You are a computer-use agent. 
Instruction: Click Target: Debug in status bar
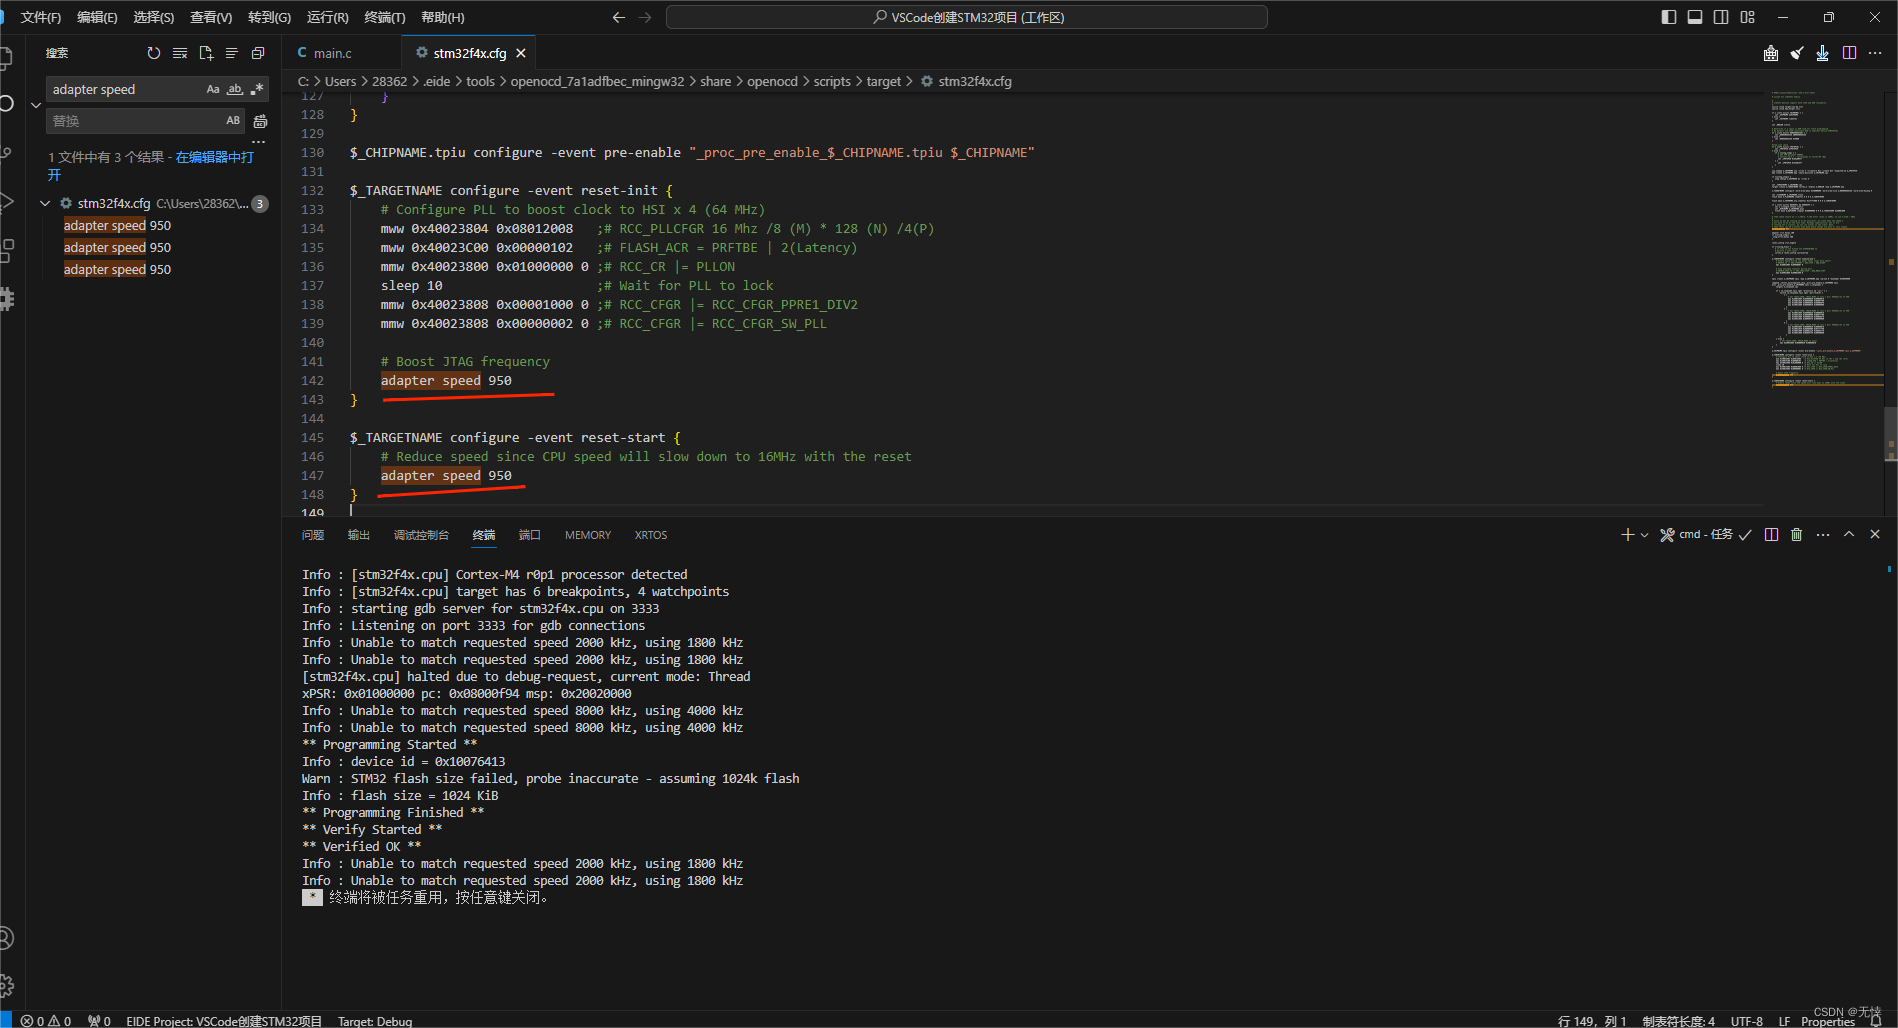pos(375,1021)
